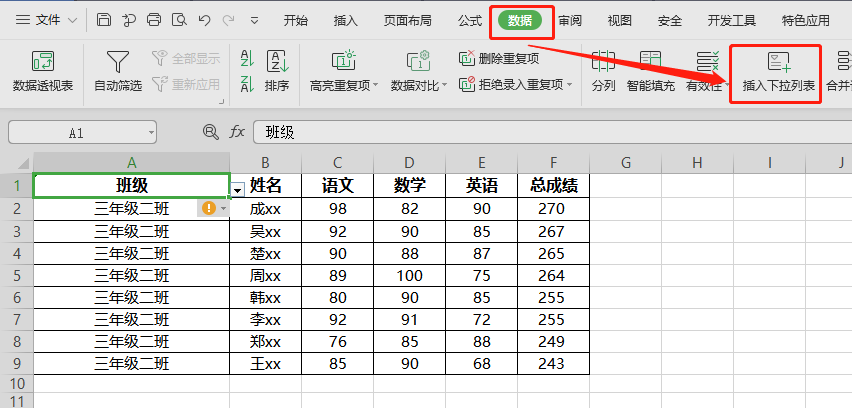Click the fx insert function button
Viewport: 852px width, 408px height.
point(237,132)
